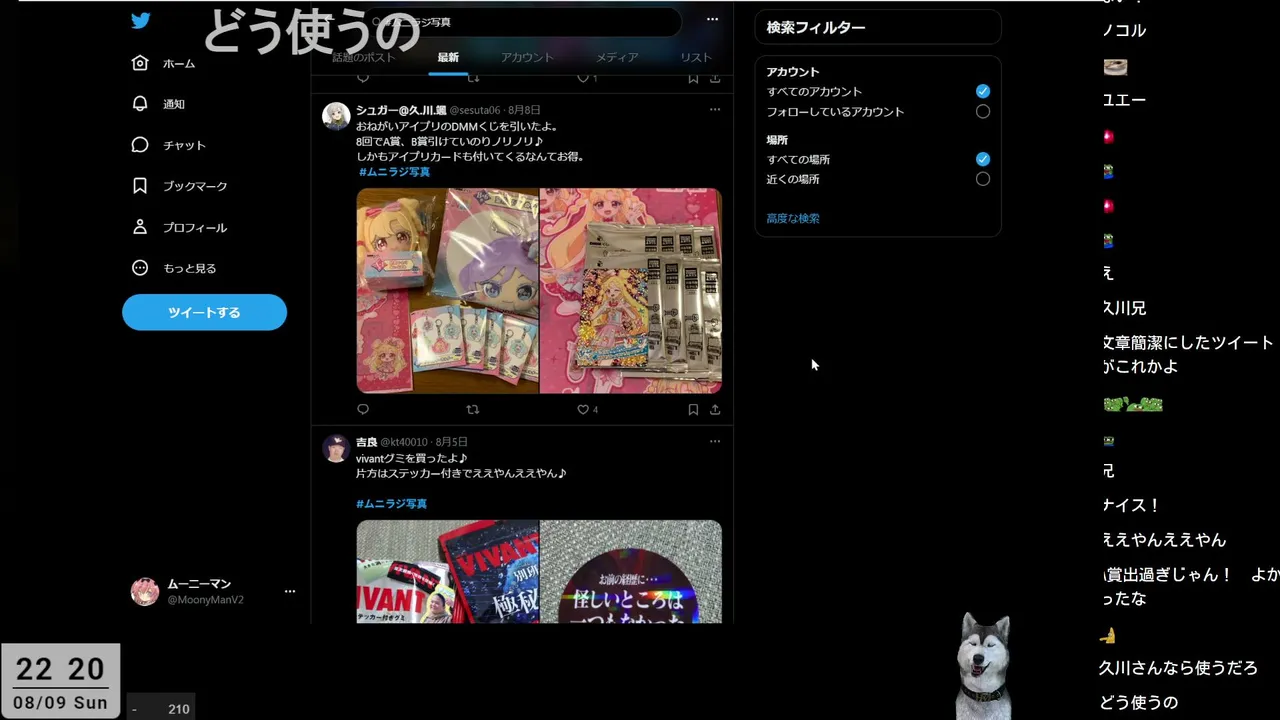Viewport: 1280px width, 720px height.
Task: Select すべてのアカウント filter
Action: [983, 91]
